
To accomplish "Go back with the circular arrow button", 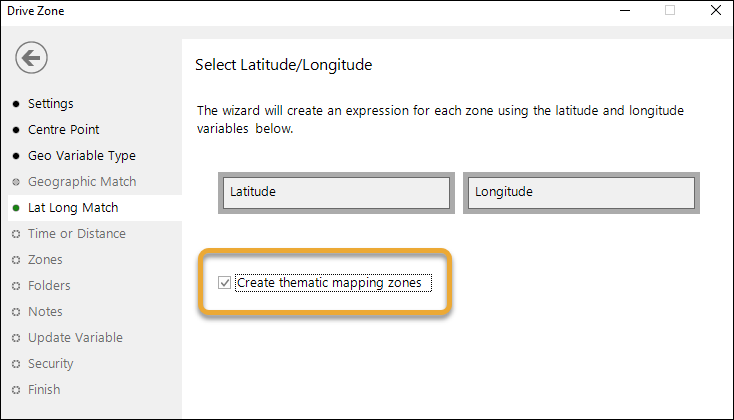I will 31,58.
